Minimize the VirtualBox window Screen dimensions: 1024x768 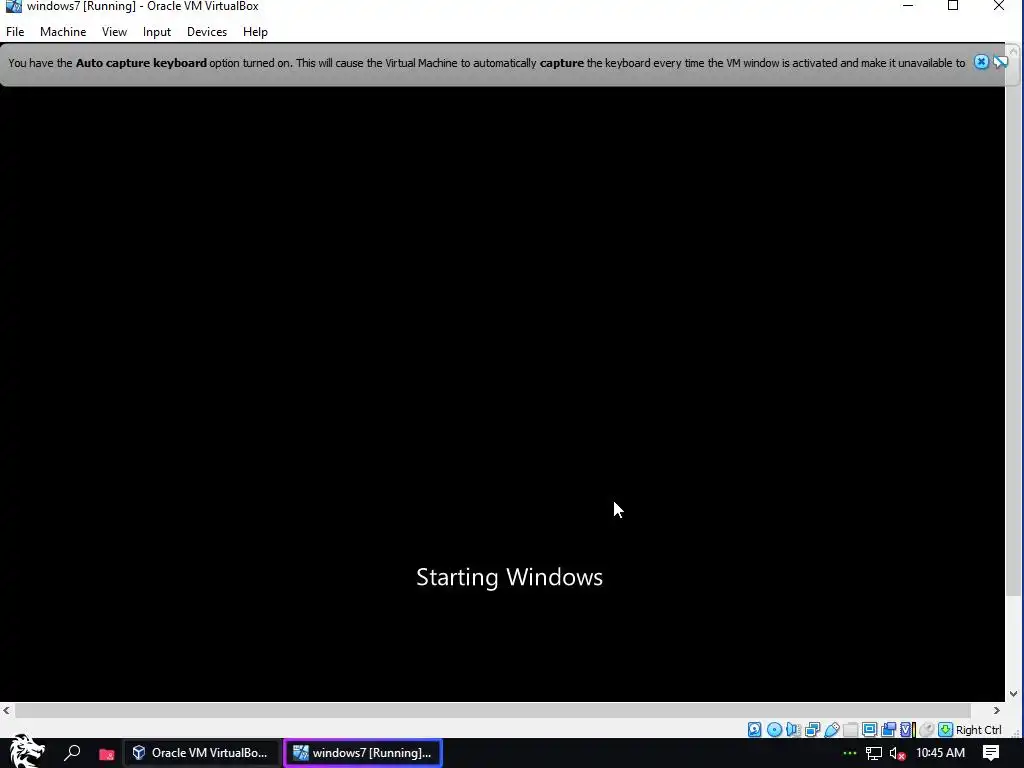coord(908,6)
